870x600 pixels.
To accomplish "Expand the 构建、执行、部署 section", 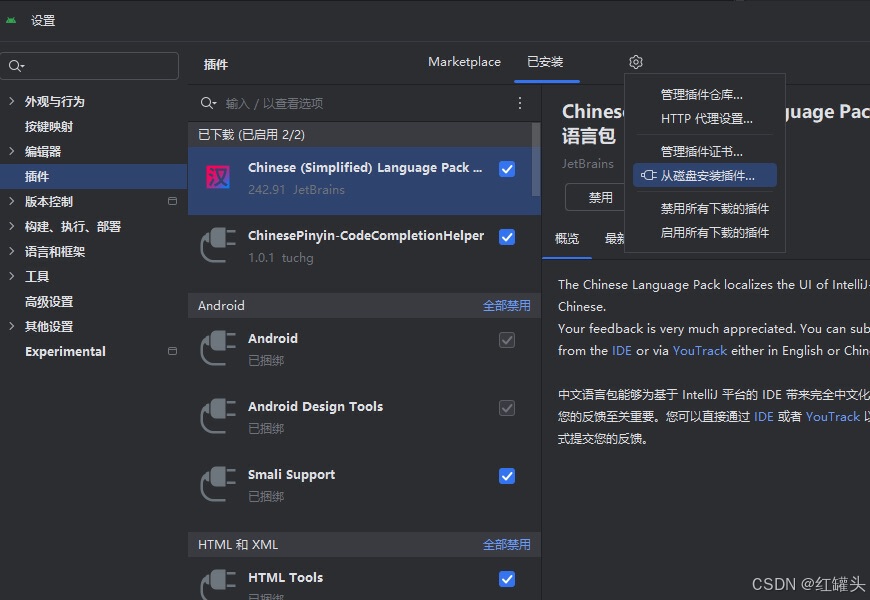I will coord(12,226).
